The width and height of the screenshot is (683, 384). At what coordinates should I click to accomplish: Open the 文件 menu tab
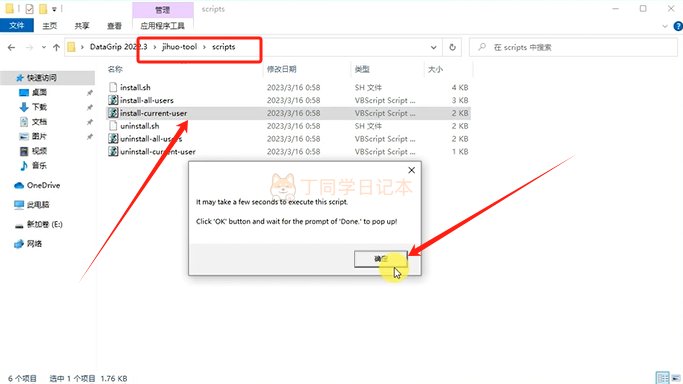click(17, 26)
